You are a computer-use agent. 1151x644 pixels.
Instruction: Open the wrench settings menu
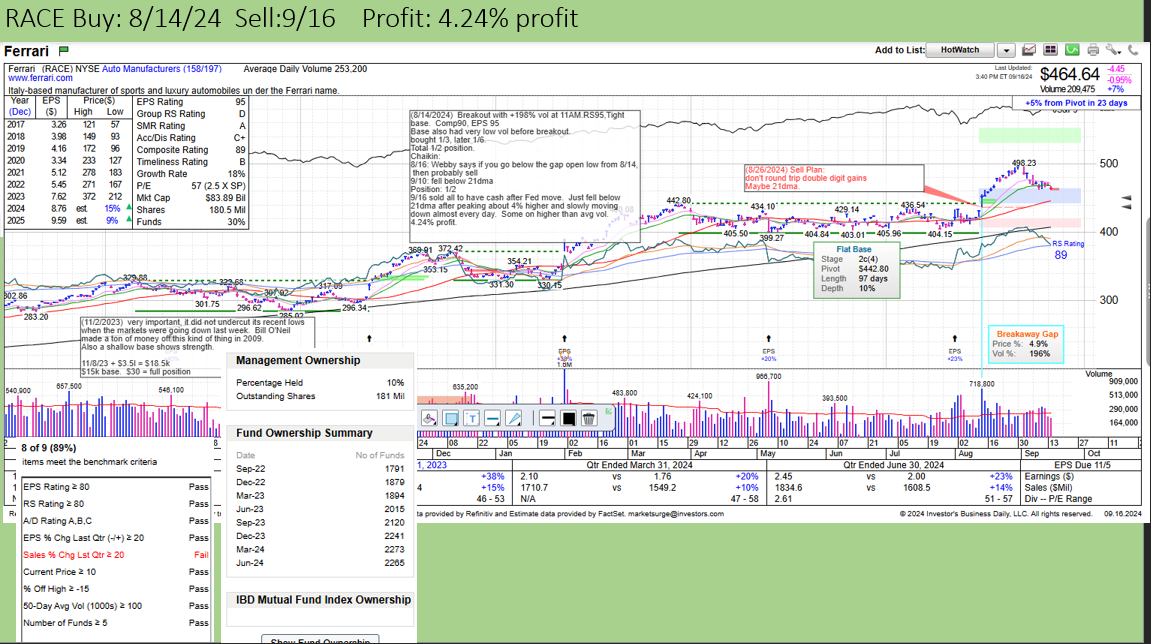point(1114,50)
